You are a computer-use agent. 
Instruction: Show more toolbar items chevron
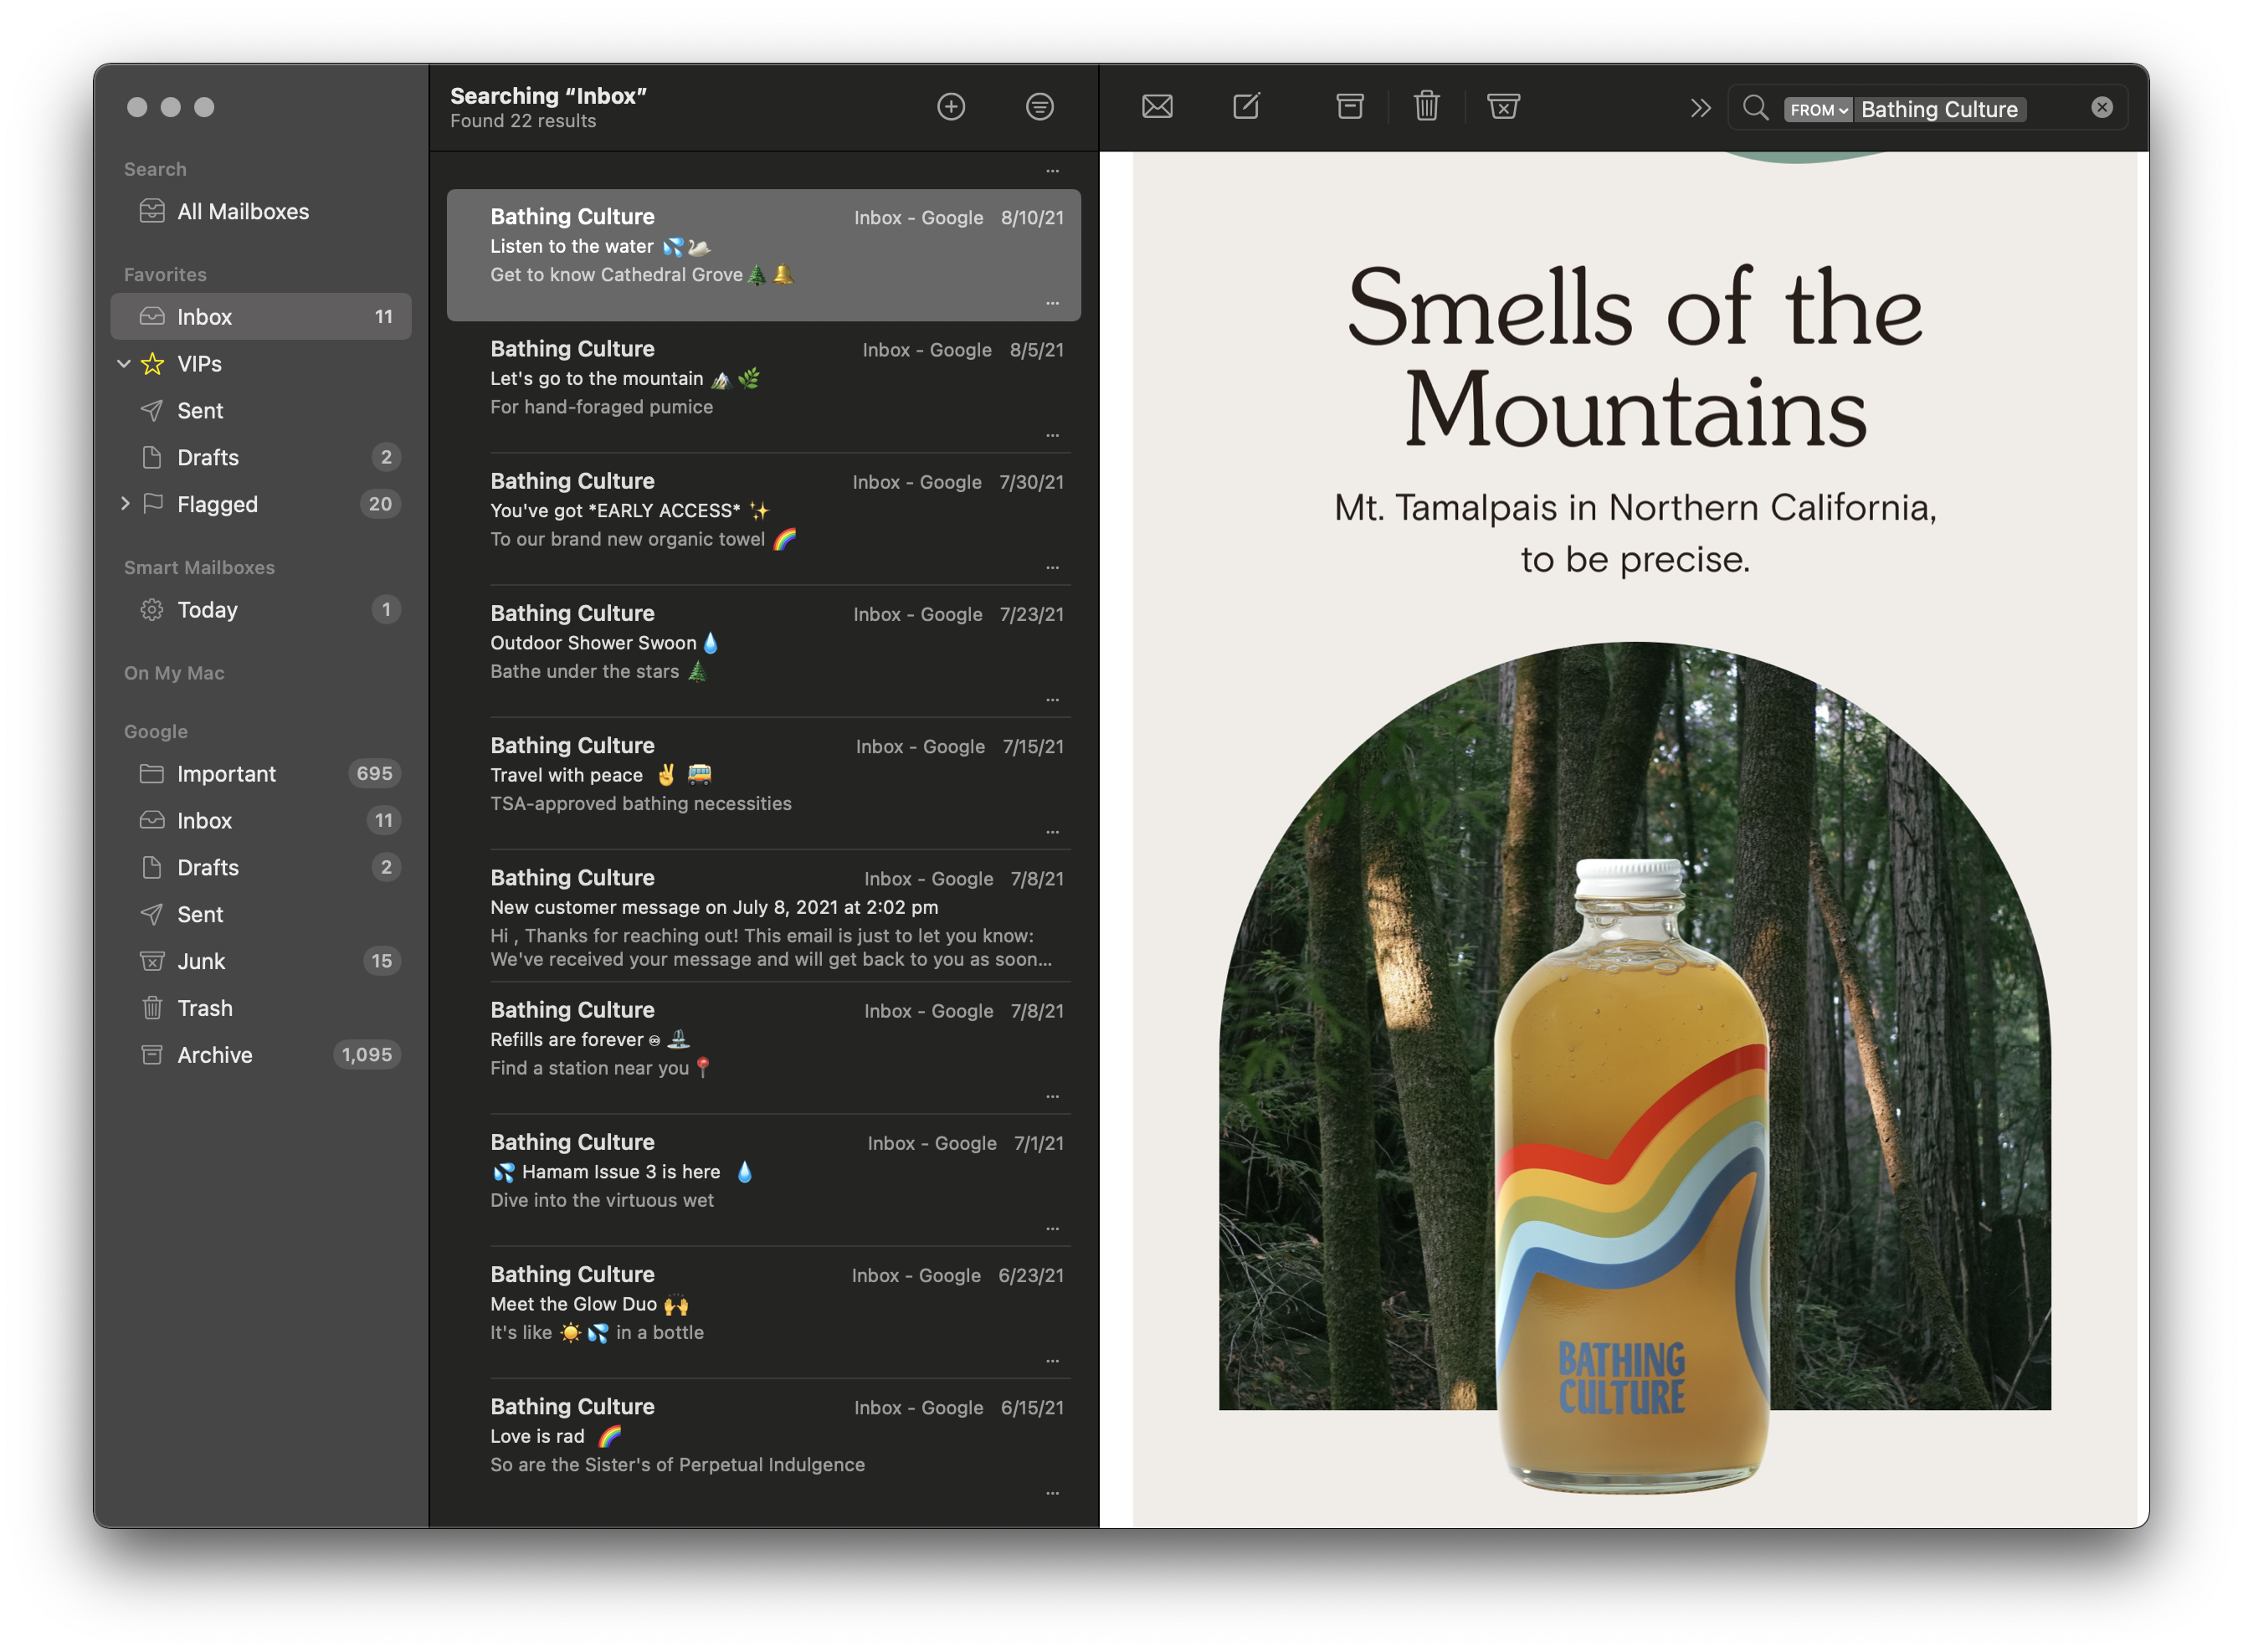point(1700,107)
